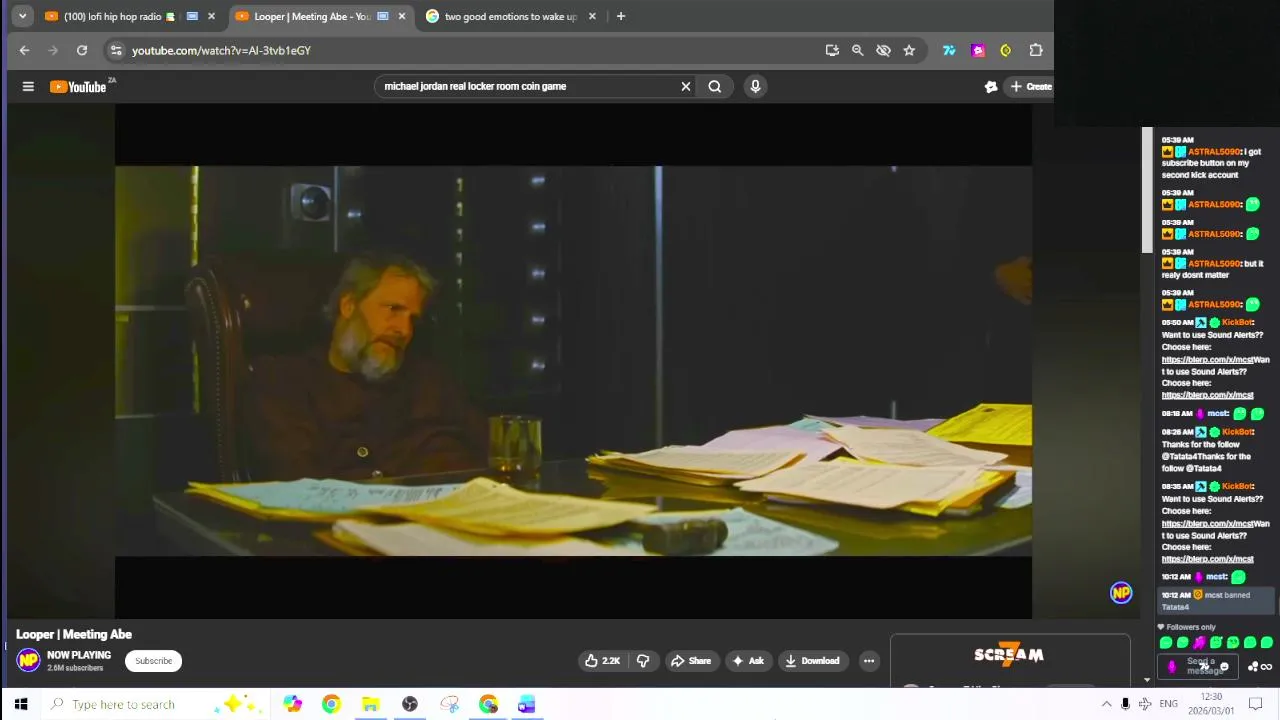View site information for youtube.com
This screenshot has height=720, width=1280.
coord(116,50)
